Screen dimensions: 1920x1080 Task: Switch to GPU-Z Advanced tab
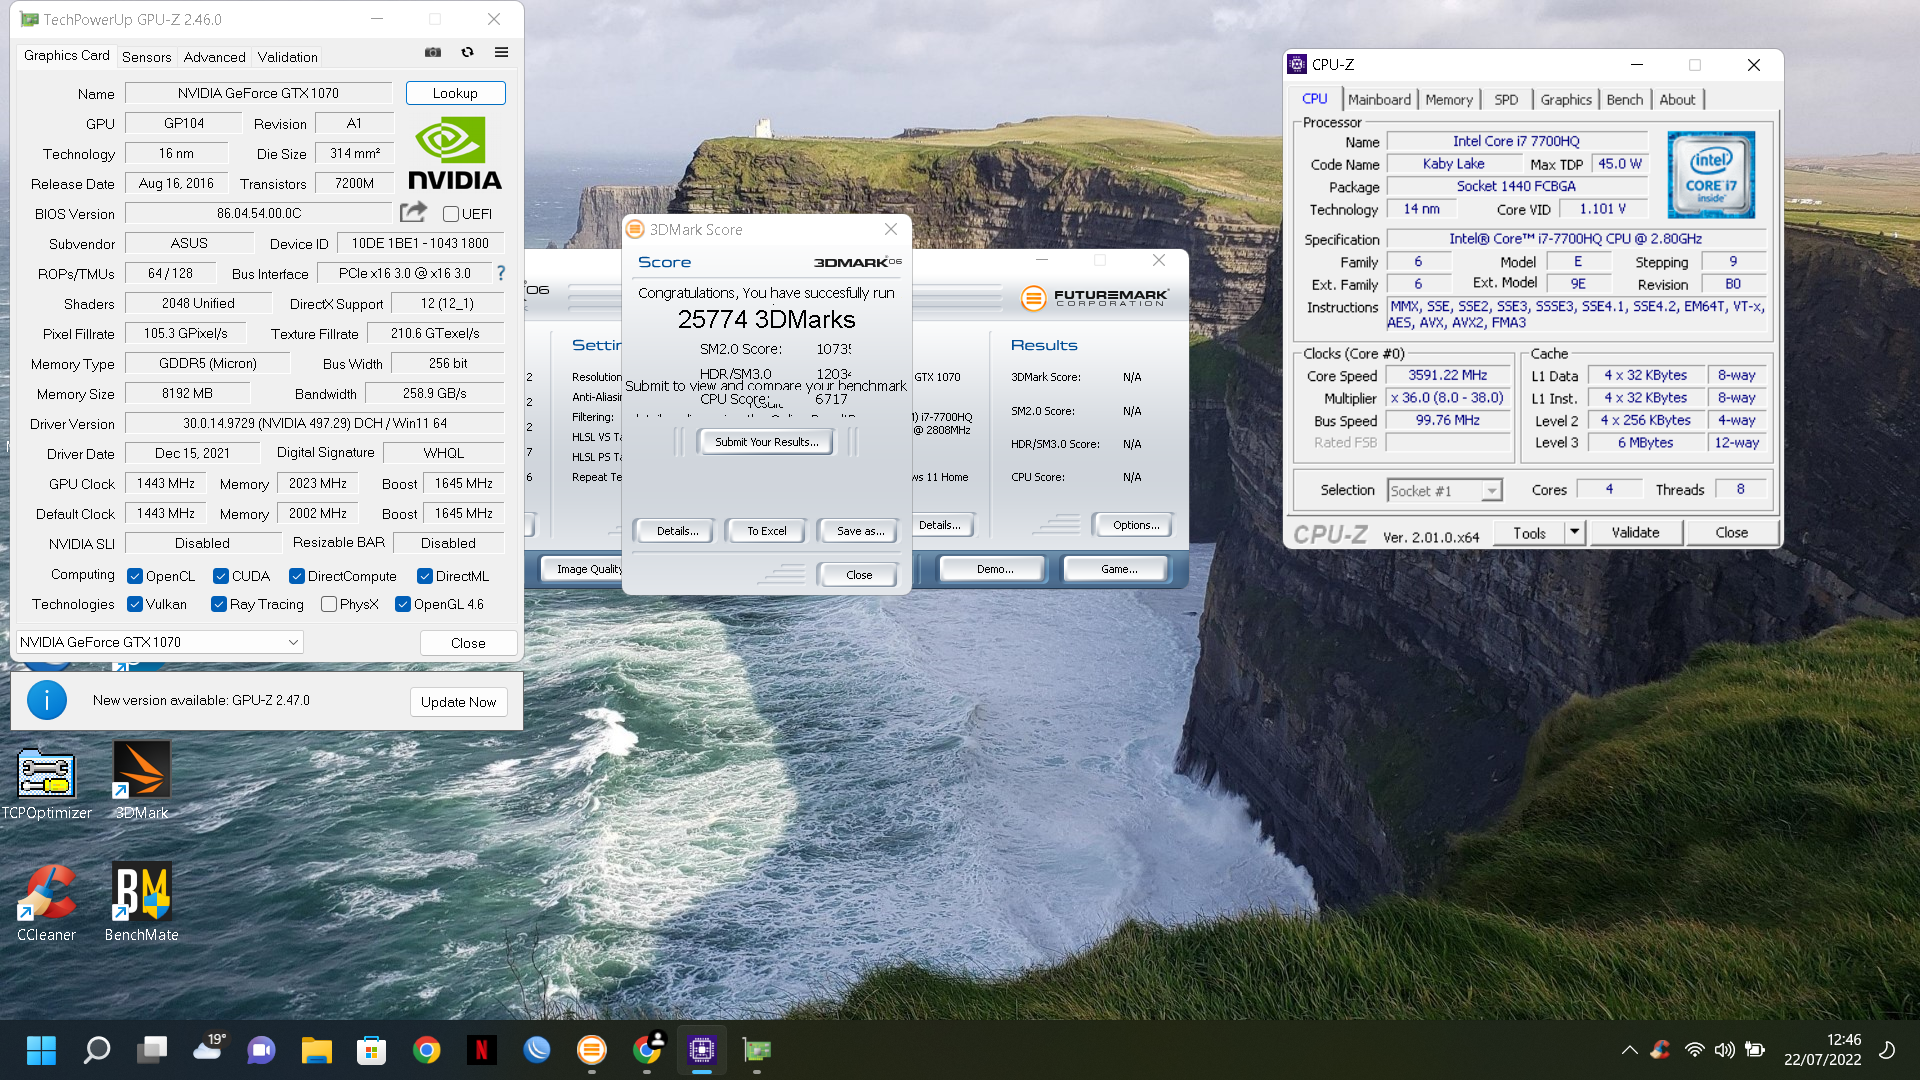coord(215,57)
